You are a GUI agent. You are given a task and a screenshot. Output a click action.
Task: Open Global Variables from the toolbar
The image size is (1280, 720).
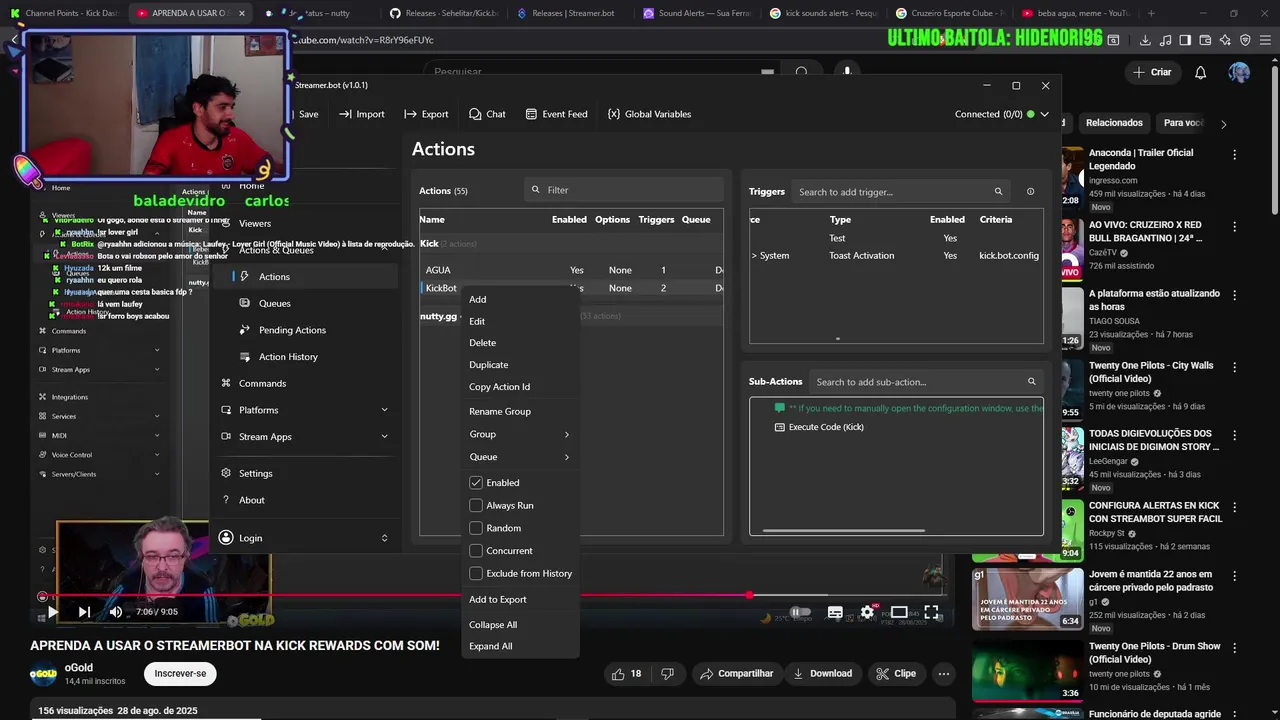(x=649, y=114)
